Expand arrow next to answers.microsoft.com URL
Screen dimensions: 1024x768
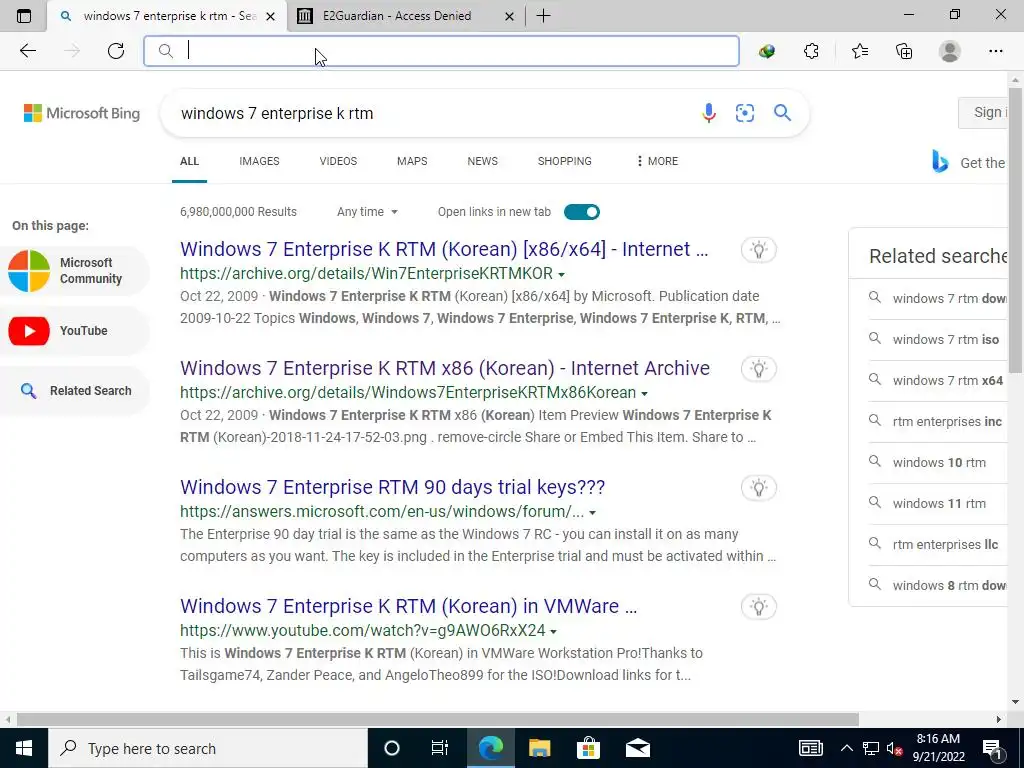(x=592, y=513)
